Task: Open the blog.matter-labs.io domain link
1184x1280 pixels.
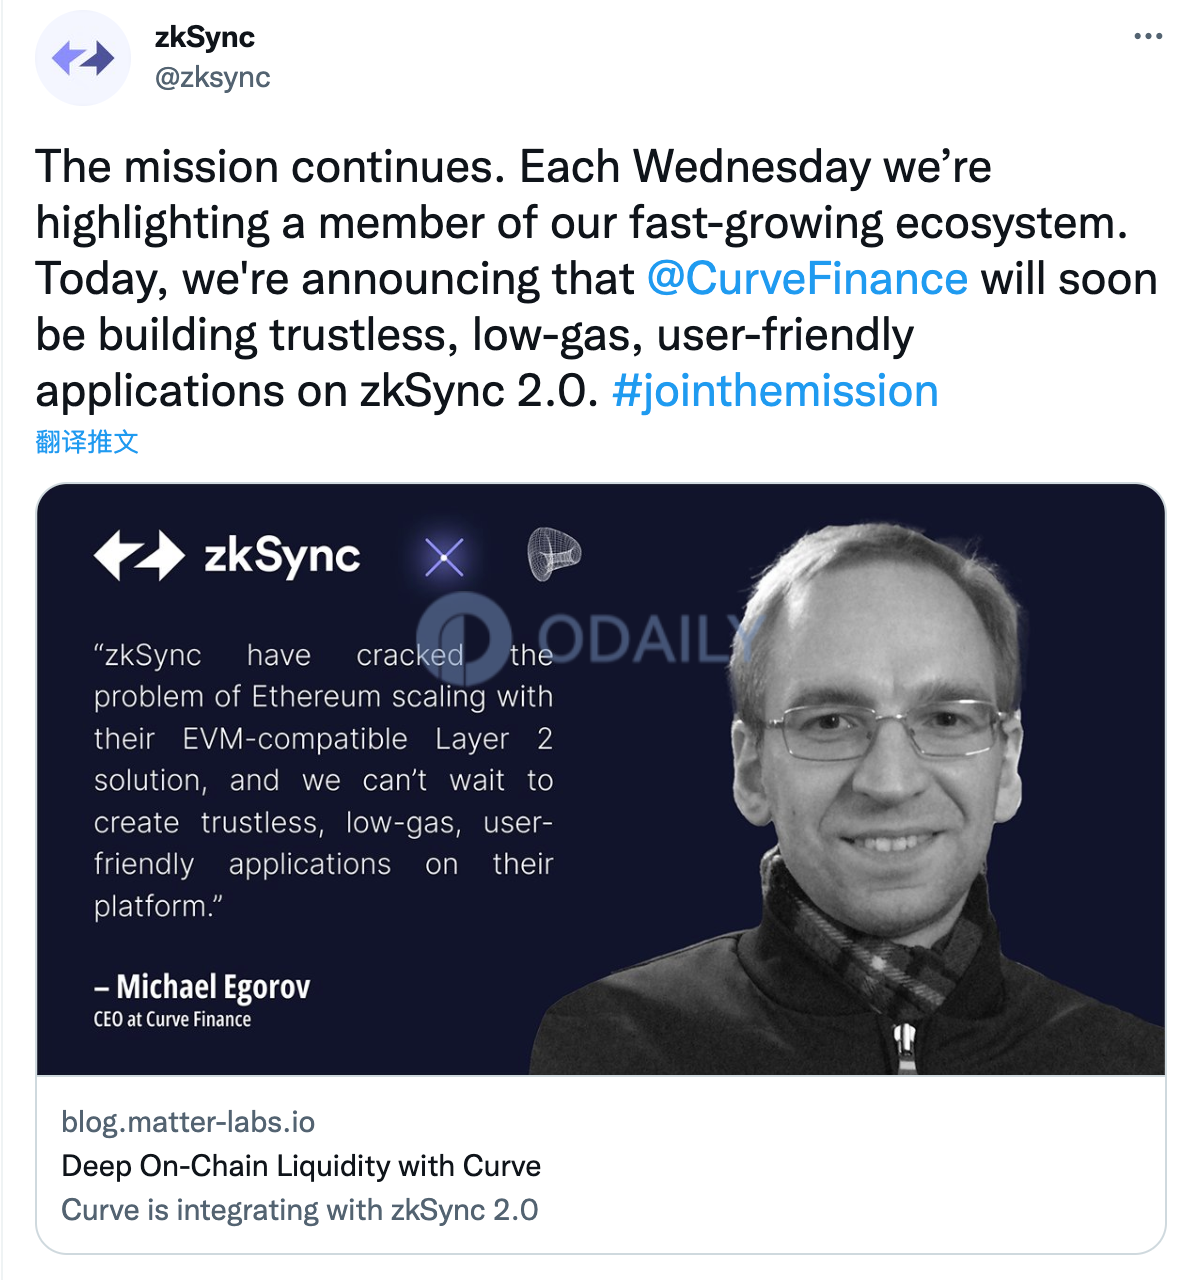Action: click(x=188, y=1122)
